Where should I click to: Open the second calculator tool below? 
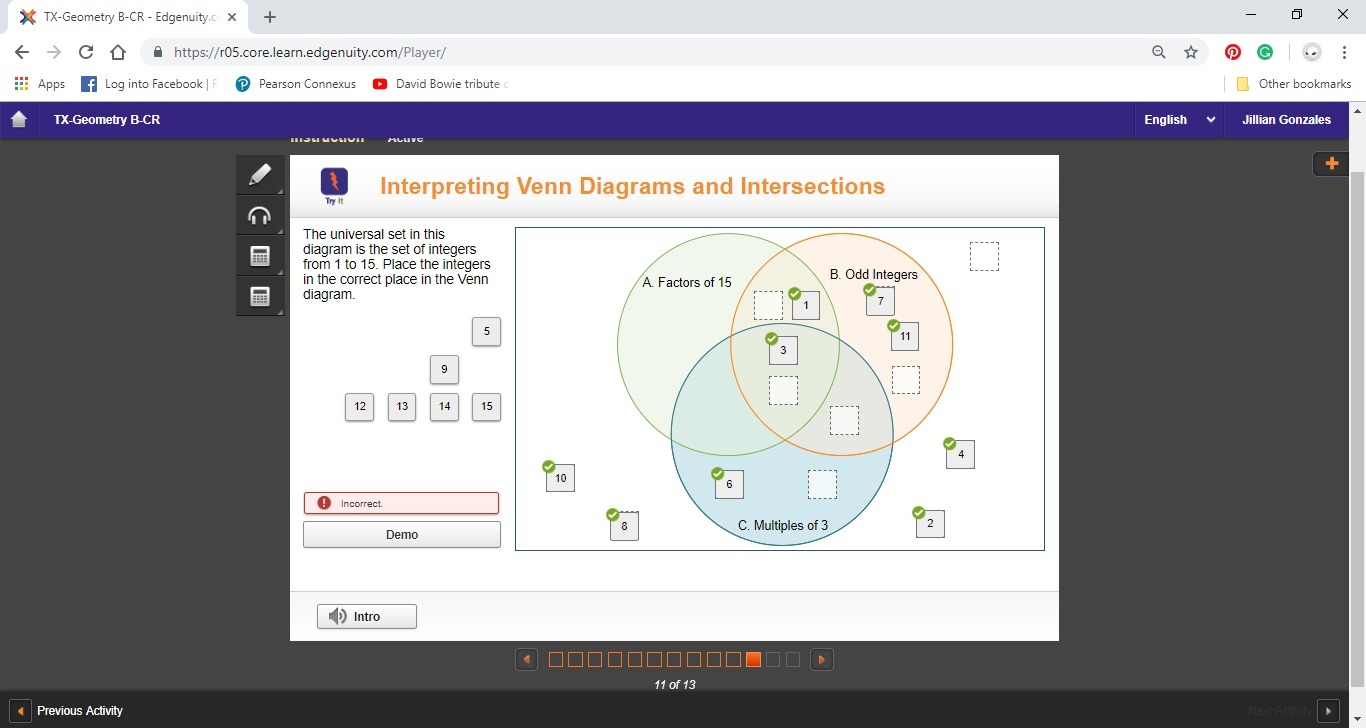coord(260,296)
